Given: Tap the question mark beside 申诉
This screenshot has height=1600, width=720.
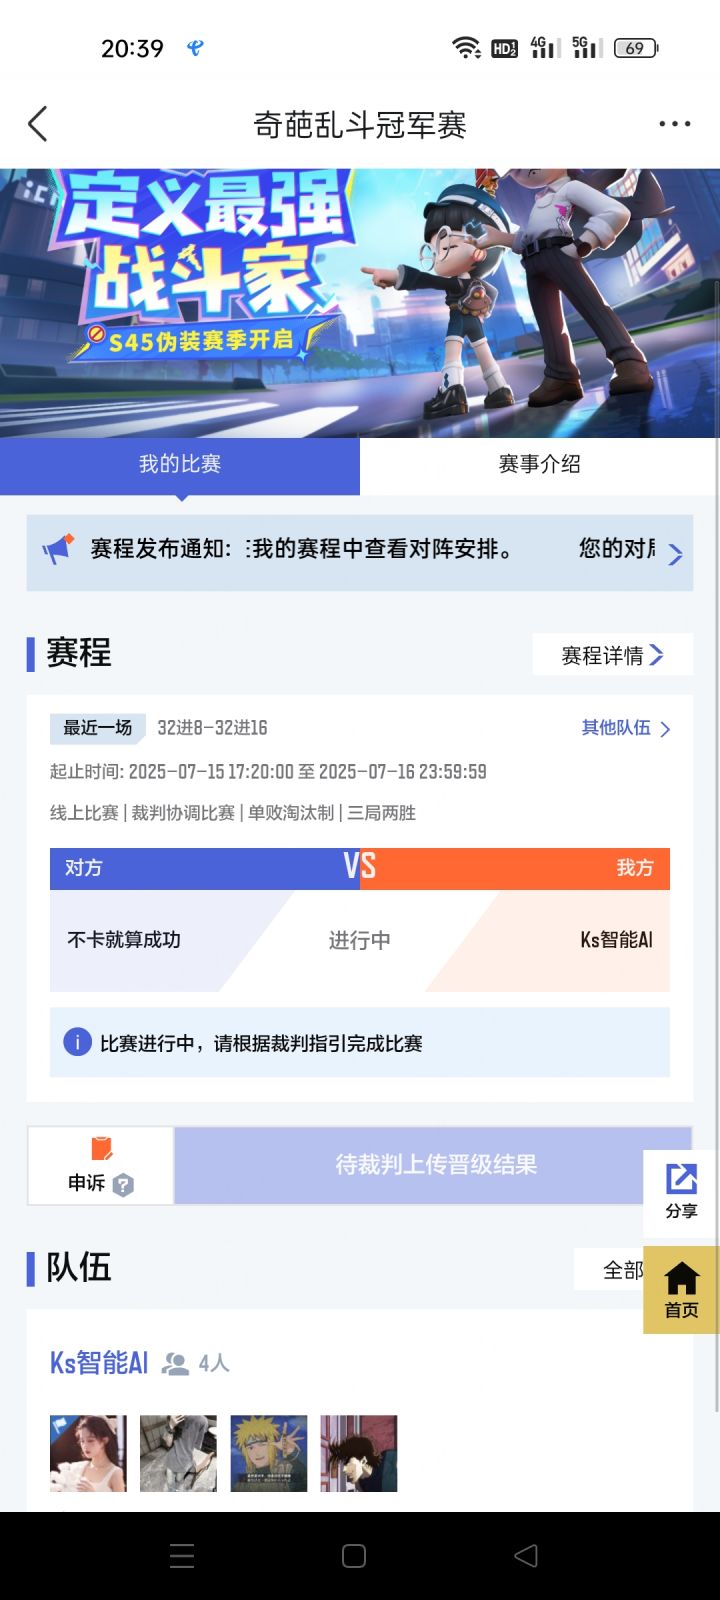Looking at the screenshot, I should 123,1185.
